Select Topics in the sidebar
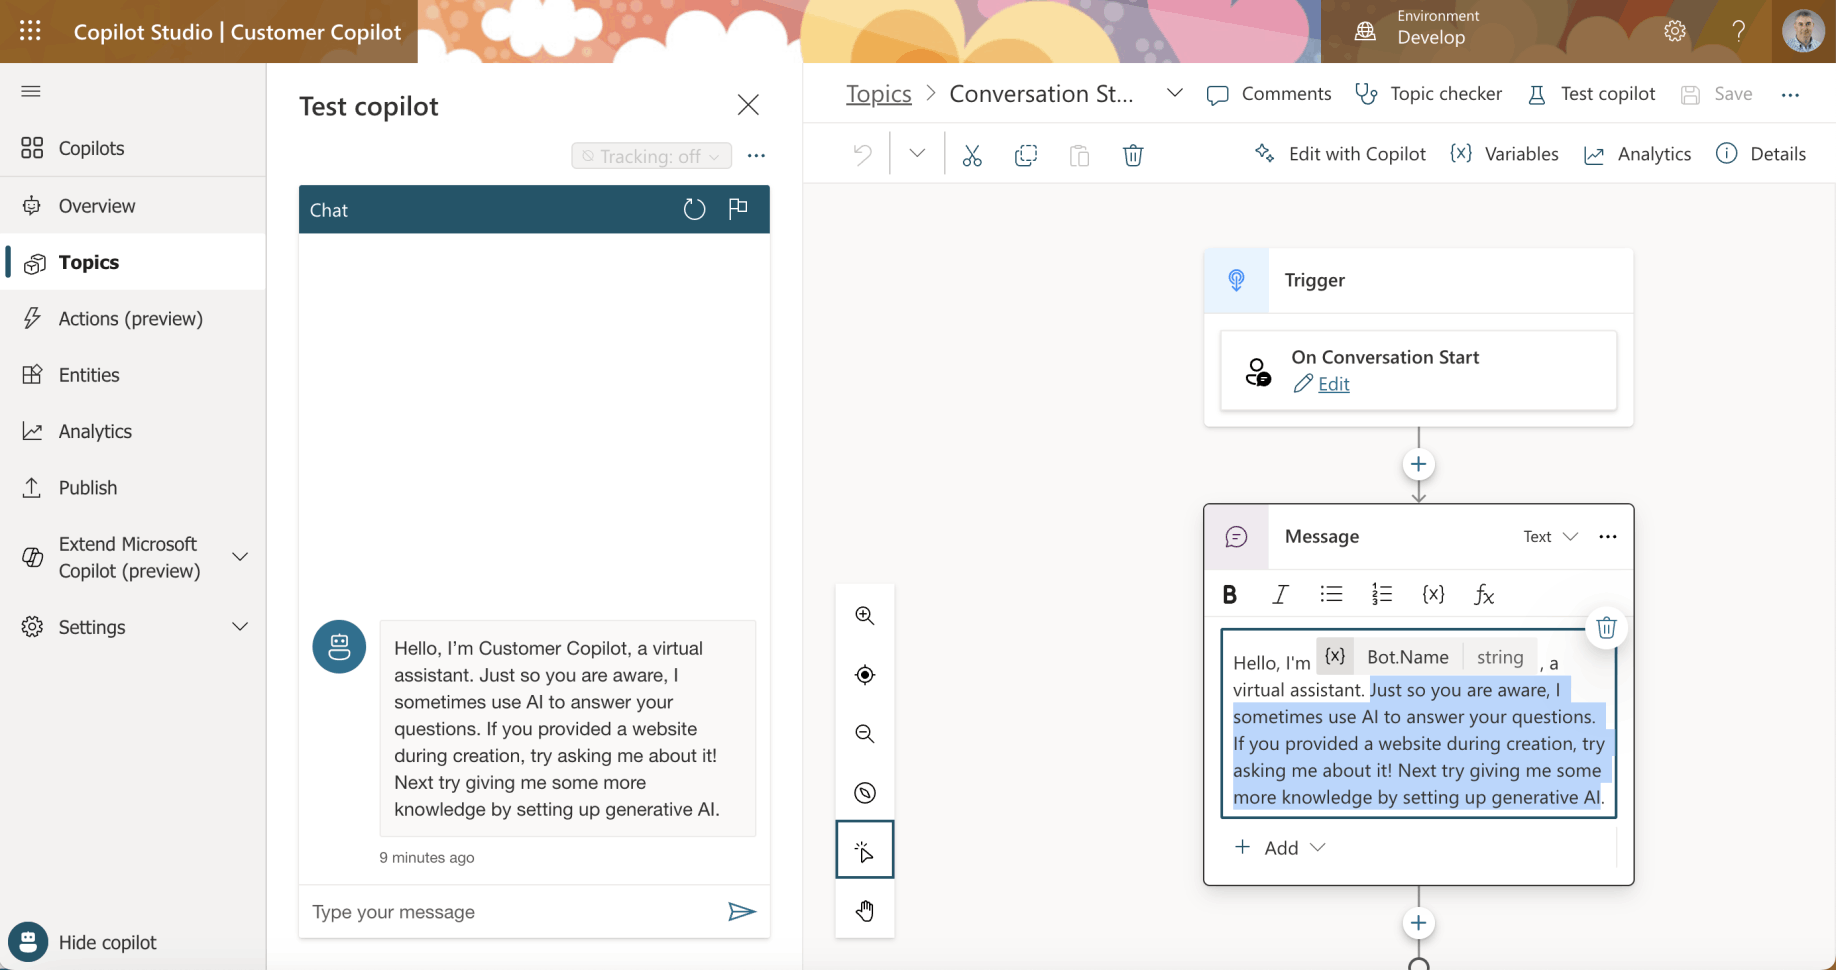The width and height of the screenshot is (1836, 970). tap(133, 262)
